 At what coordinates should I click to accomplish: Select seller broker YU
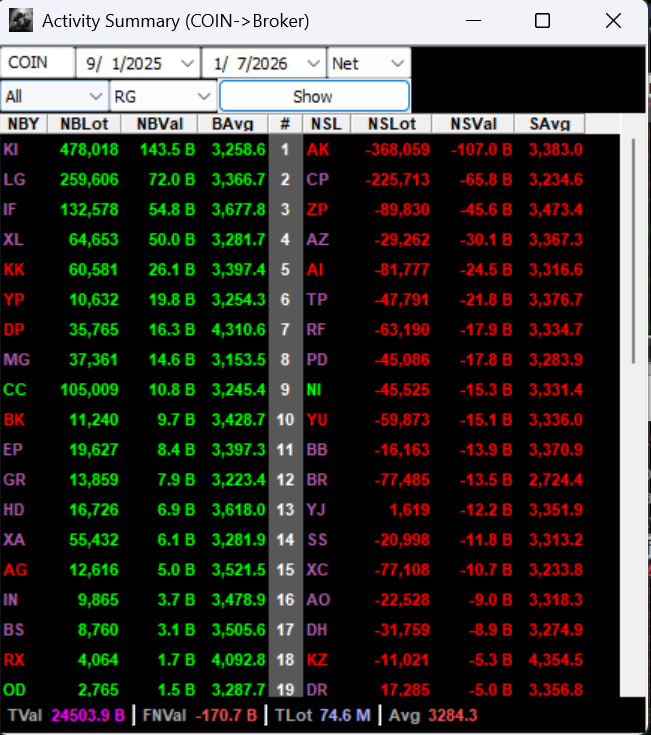click(x=317, y=420)
